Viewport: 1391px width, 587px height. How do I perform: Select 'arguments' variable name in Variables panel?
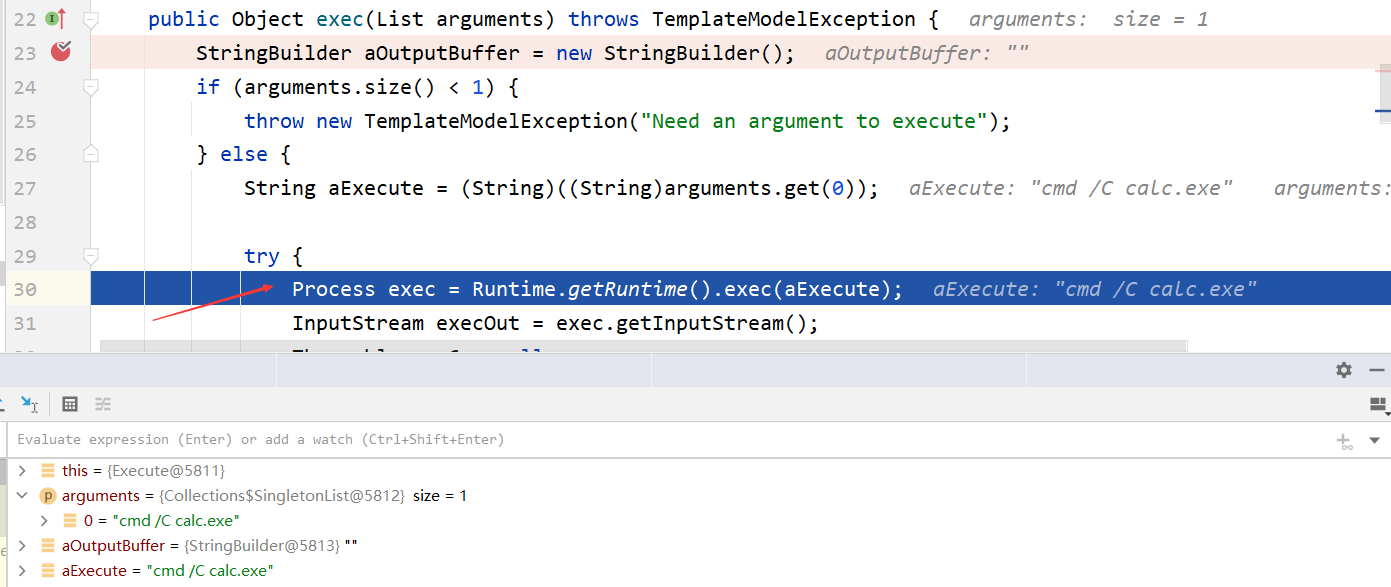(x=101, y=495)
